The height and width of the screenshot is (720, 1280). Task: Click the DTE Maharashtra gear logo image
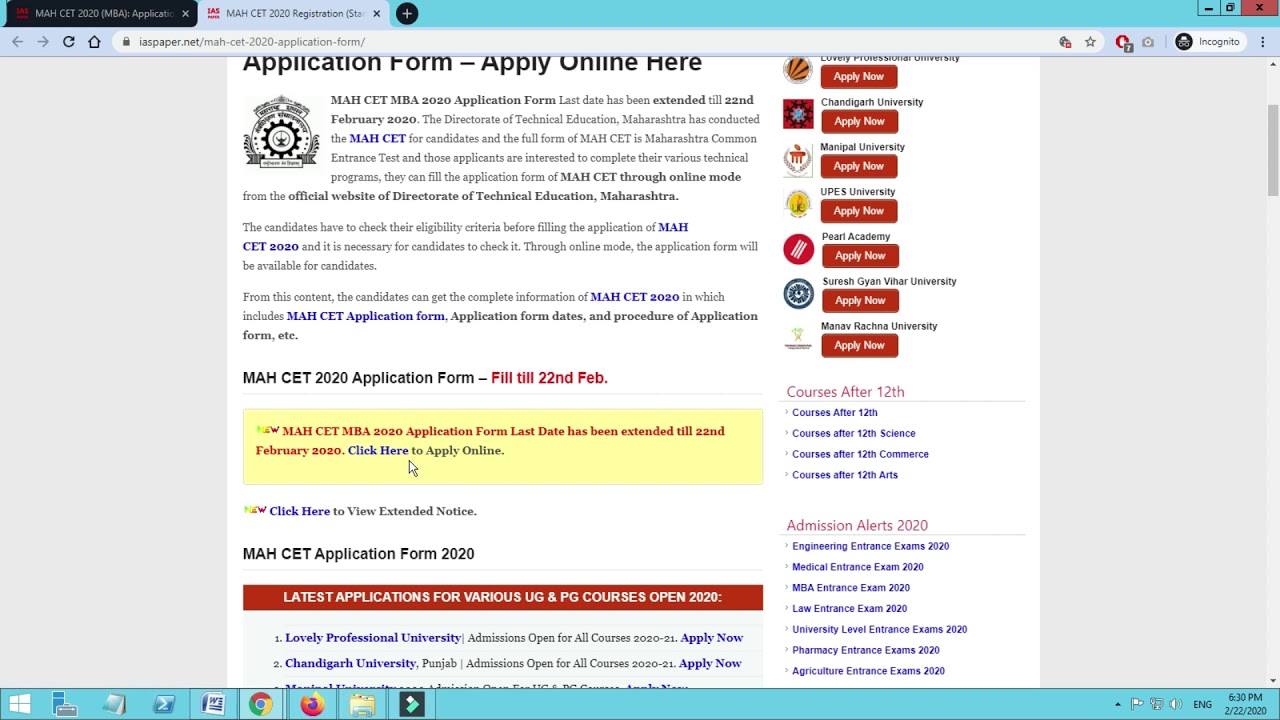click(x=281, y=132)
